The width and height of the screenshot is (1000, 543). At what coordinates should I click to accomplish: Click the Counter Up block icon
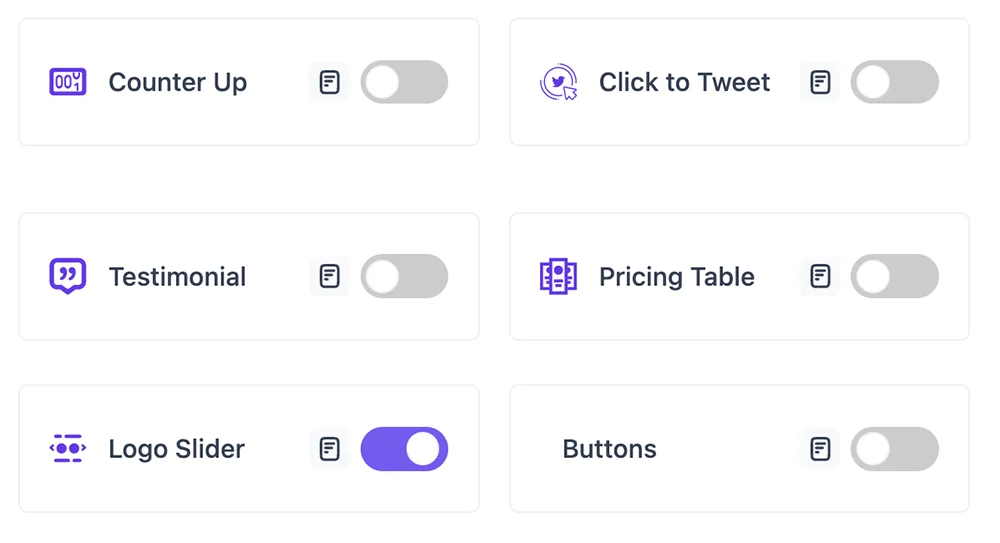tap(68, 82)
